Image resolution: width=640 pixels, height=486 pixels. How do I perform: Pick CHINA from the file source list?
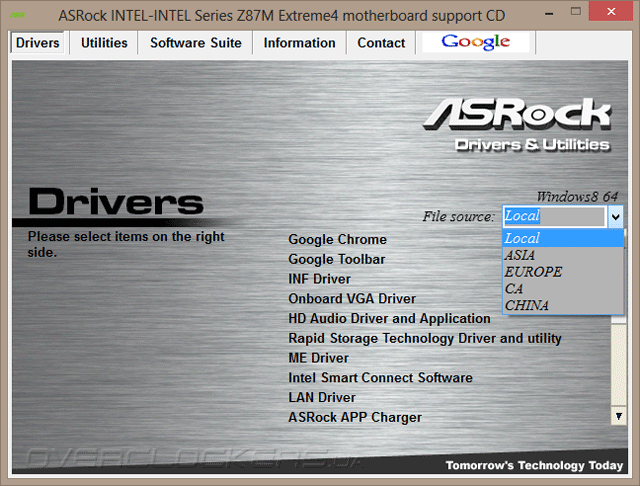pyautogui.click(x=563, y=306)
